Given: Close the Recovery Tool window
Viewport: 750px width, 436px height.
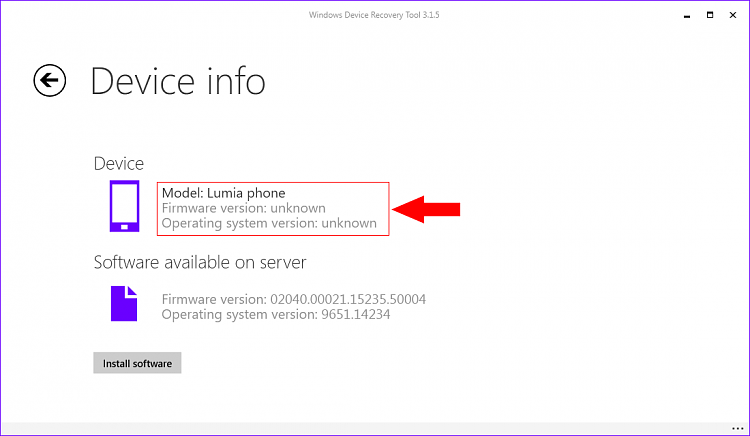Looking at the screenshot, I should [733, 15].
